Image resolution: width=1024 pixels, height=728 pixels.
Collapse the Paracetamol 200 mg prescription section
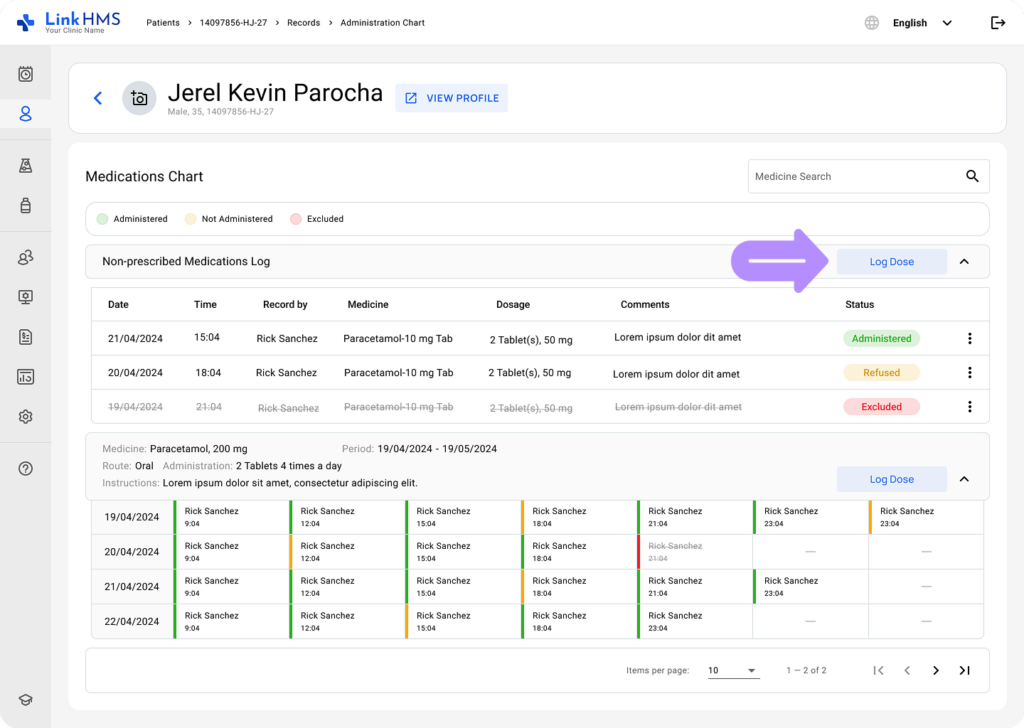click(x=964, y=479)
